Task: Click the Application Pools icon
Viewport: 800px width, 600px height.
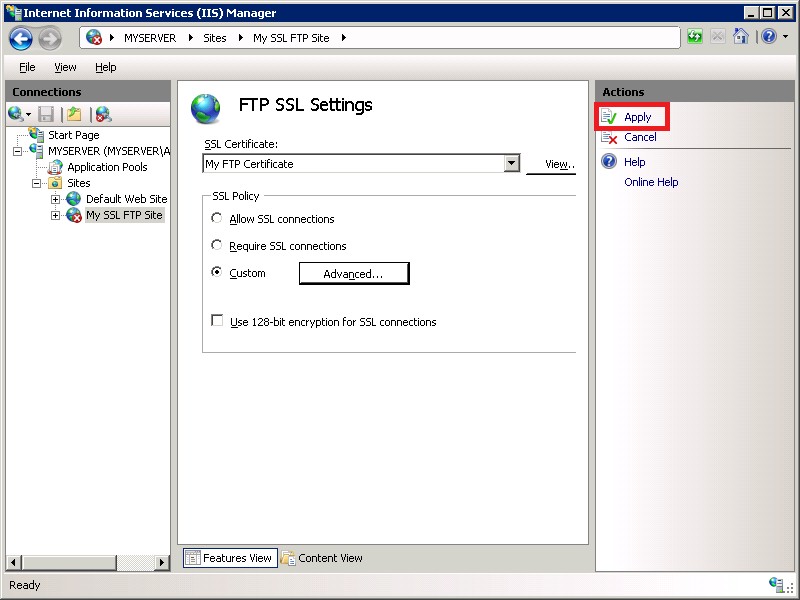Action: [55, 167]
